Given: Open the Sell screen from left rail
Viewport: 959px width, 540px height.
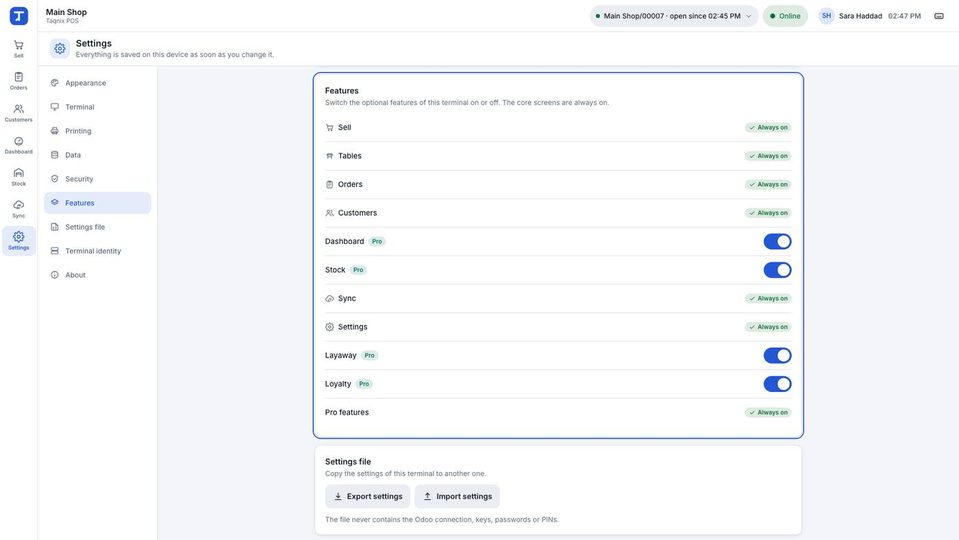Looking at the screenshot, I should click(19, 49).
